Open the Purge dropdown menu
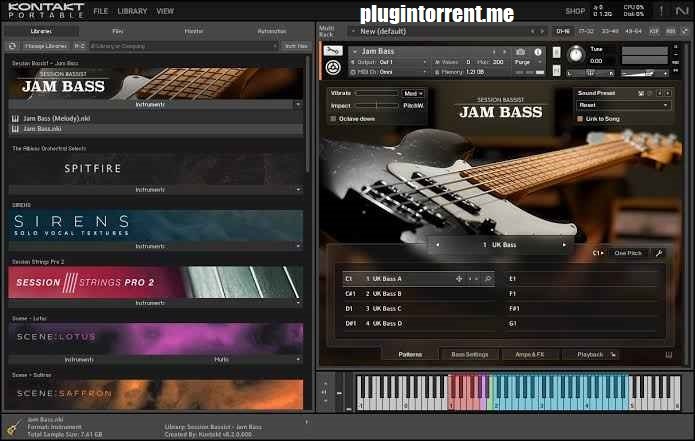 (x=527, y=62)
